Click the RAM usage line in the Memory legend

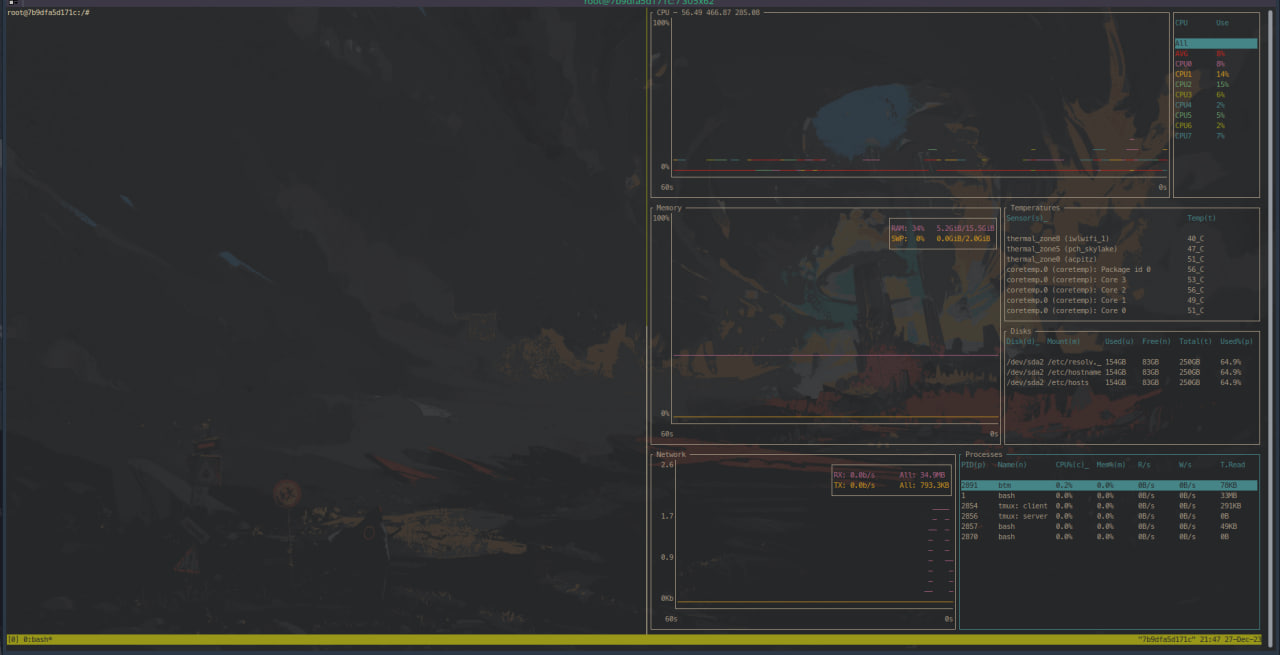point(941,229)
